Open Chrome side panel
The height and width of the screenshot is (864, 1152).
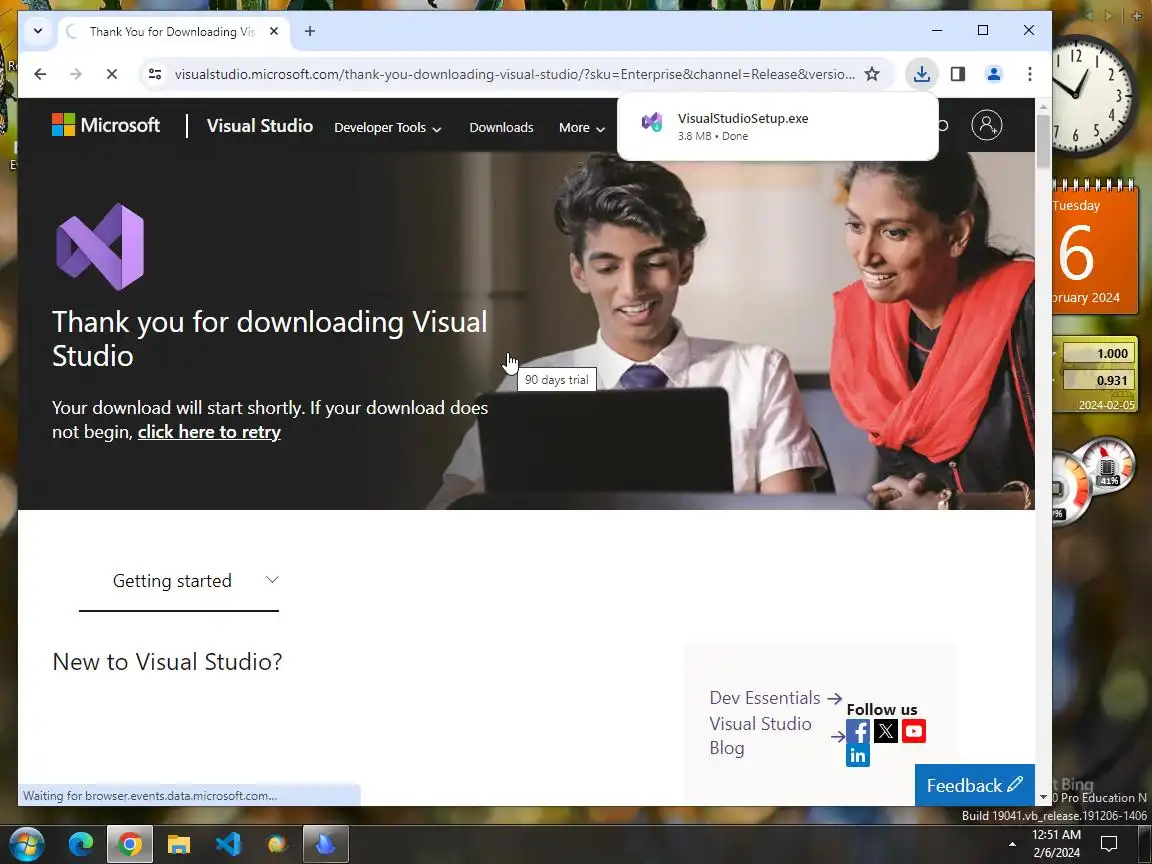tap(957, 74)
